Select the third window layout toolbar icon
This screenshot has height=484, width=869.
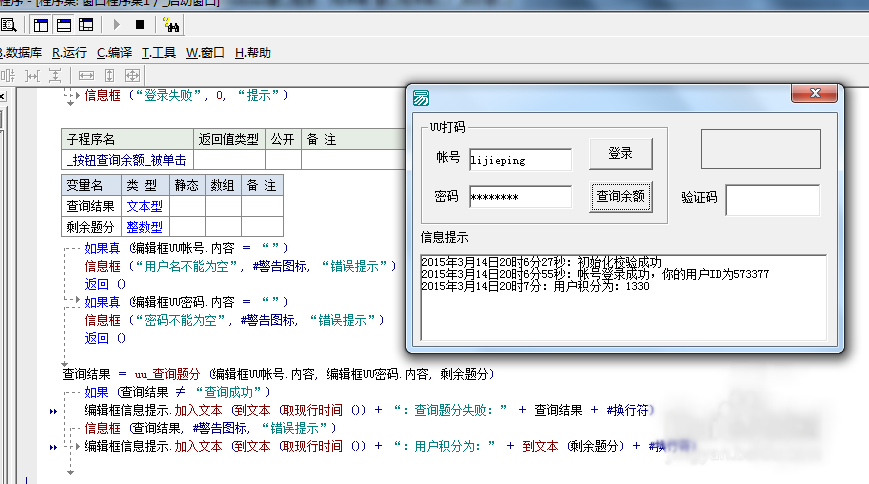click(x=84, y=24)
